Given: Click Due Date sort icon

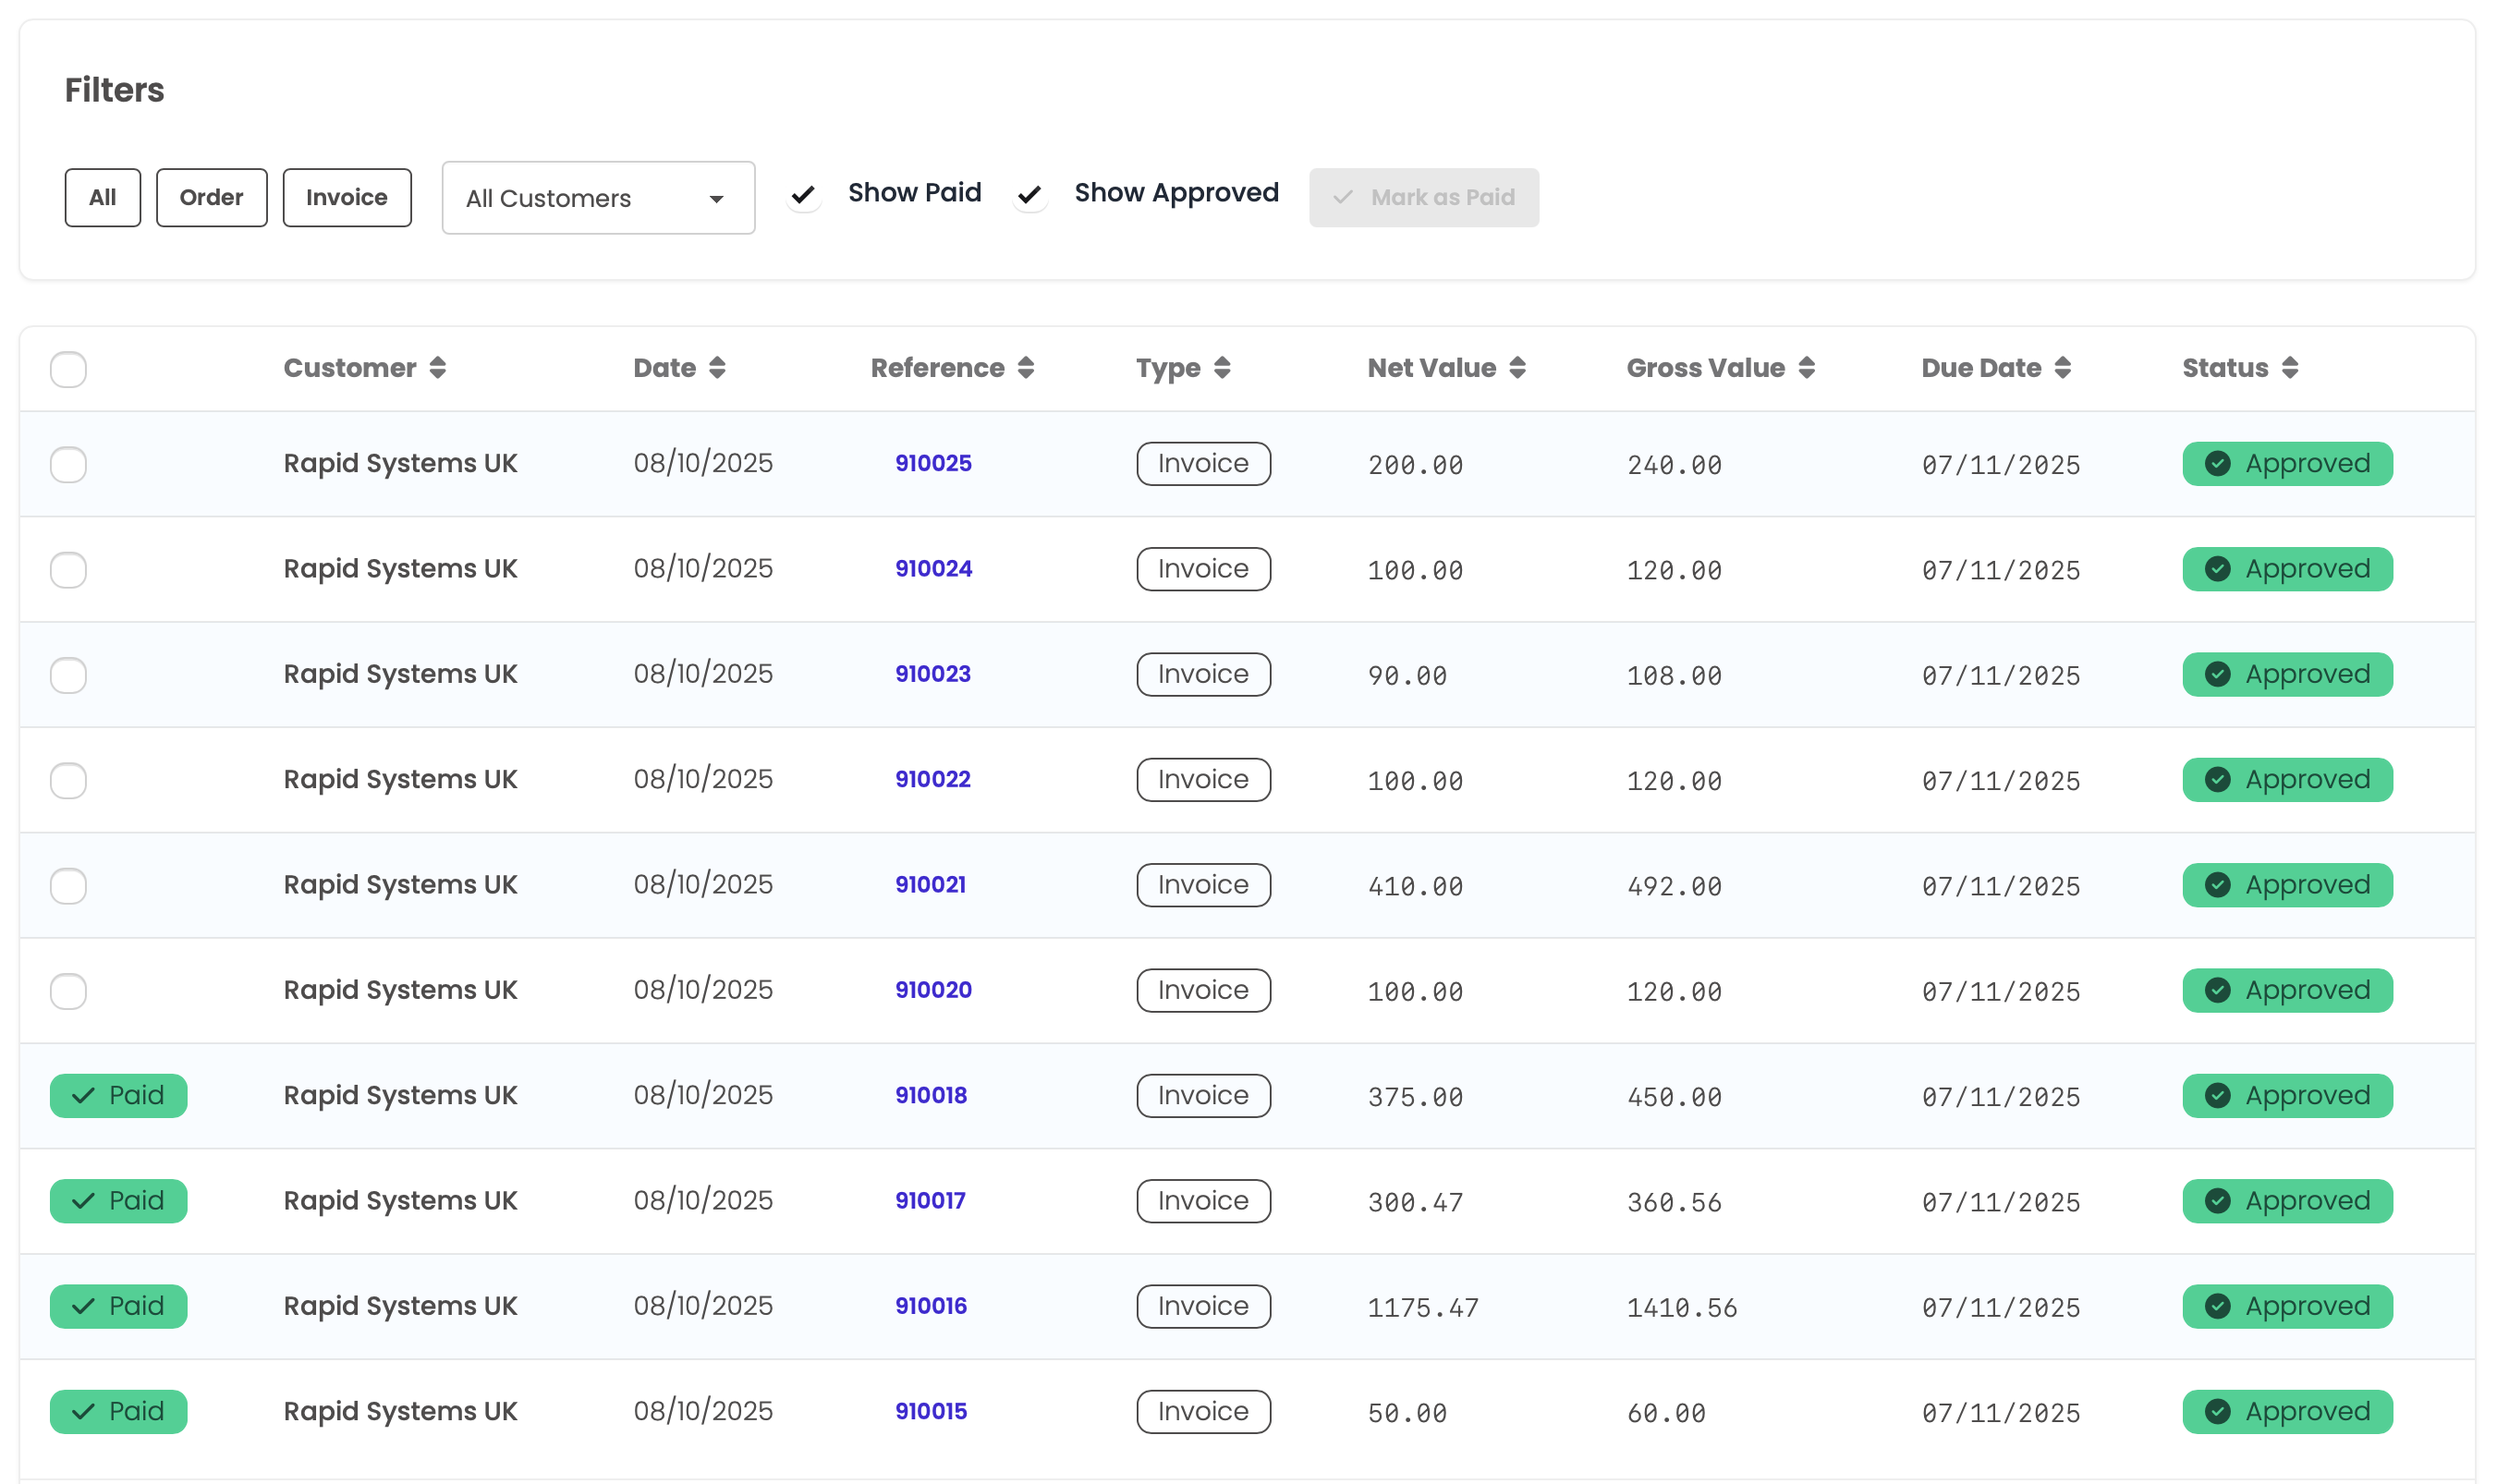Looking at the screenshot, I should click(x=2063, y=368).
